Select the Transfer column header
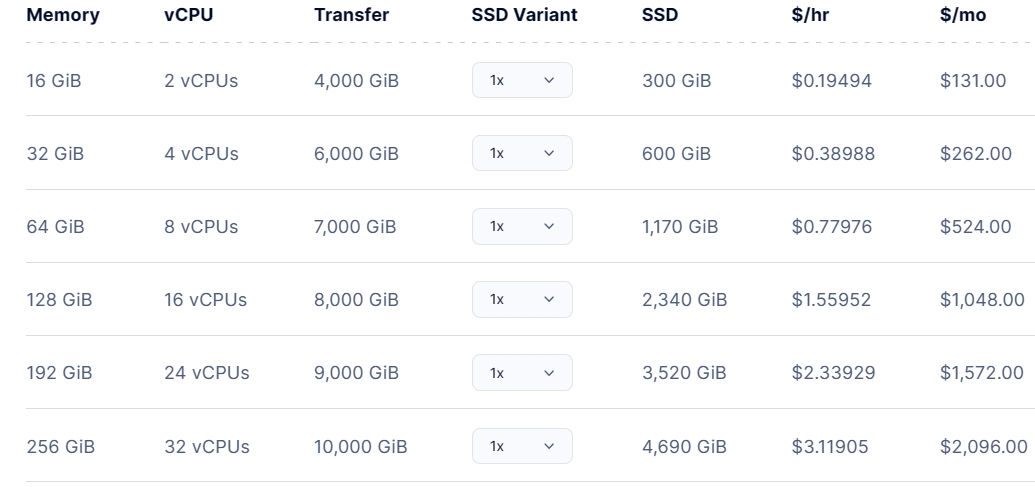The image size is (1035, 487). tap(351, 16)
